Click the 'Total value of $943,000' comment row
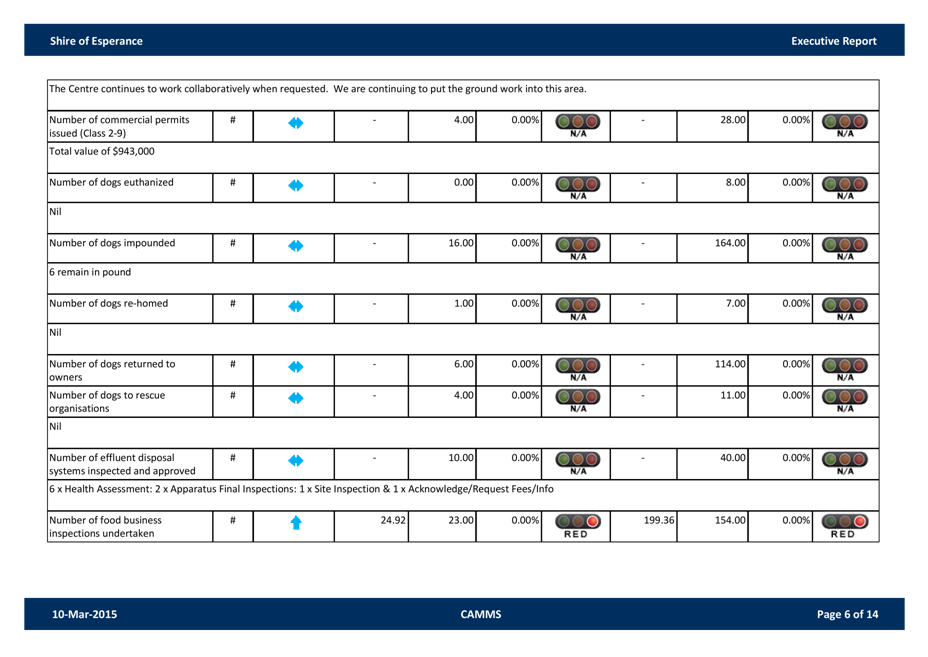This screenshot has height=657, width=928. point(102,152)
